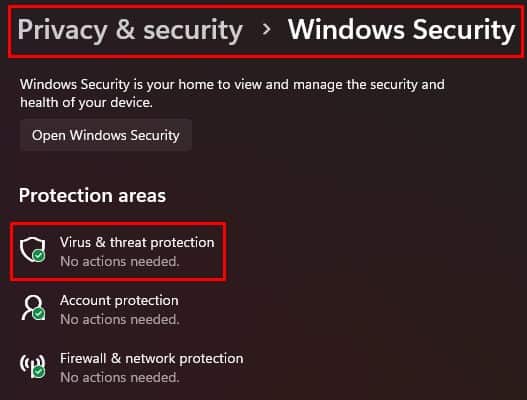Click the Windows Security breadcrumb title
The image size is (527, 400).
(401, 30)
